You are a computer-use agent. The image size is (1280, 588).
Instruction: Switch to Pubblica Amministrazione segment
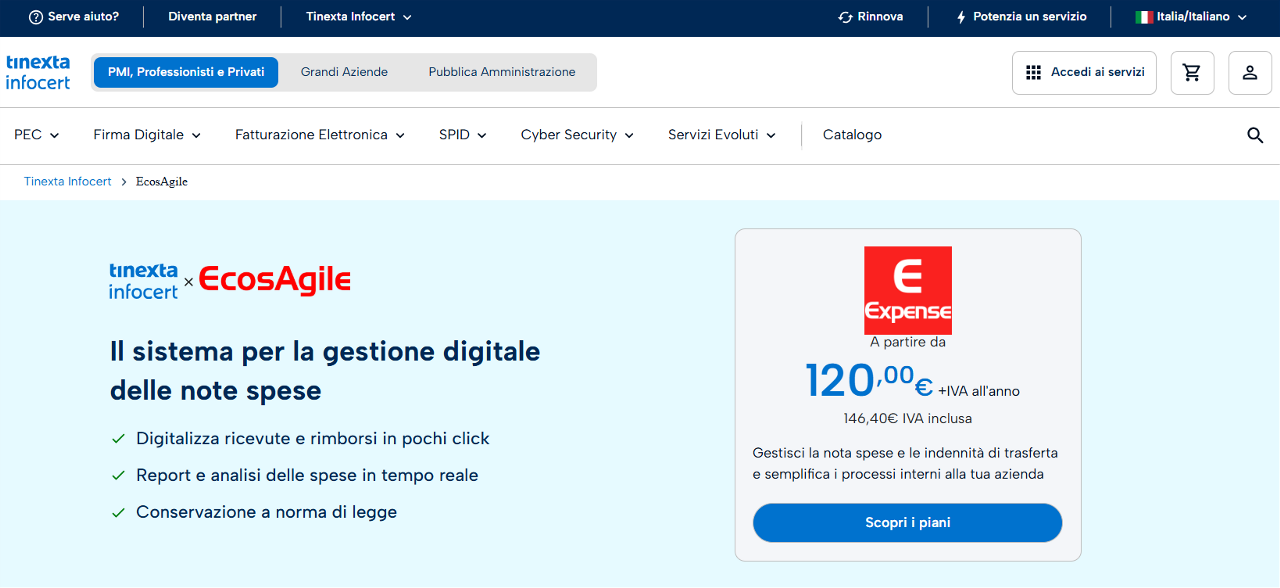502,72
